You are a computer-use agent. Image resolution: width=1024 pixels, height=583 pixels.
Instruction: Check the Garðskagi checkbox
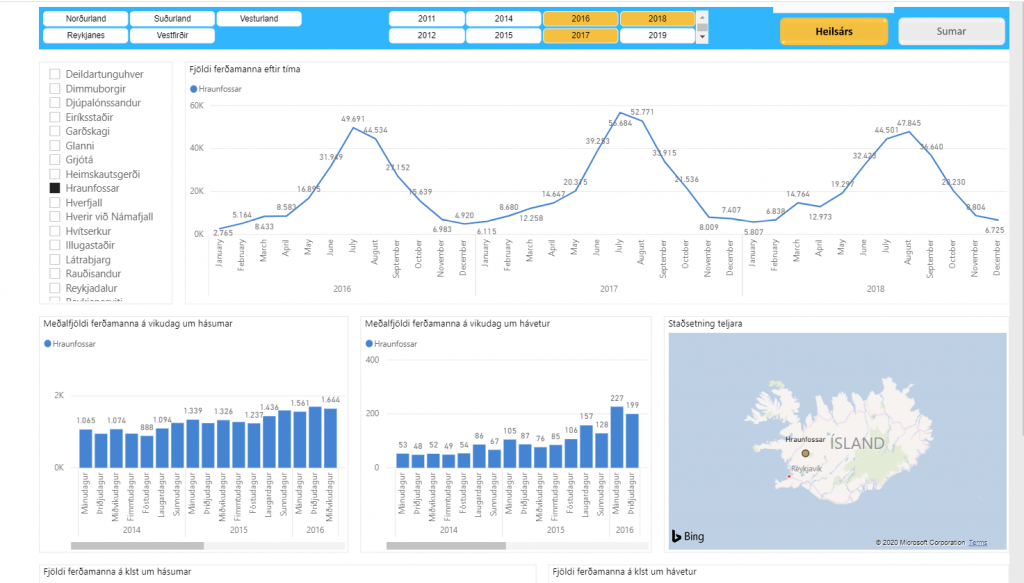point(55,131)
